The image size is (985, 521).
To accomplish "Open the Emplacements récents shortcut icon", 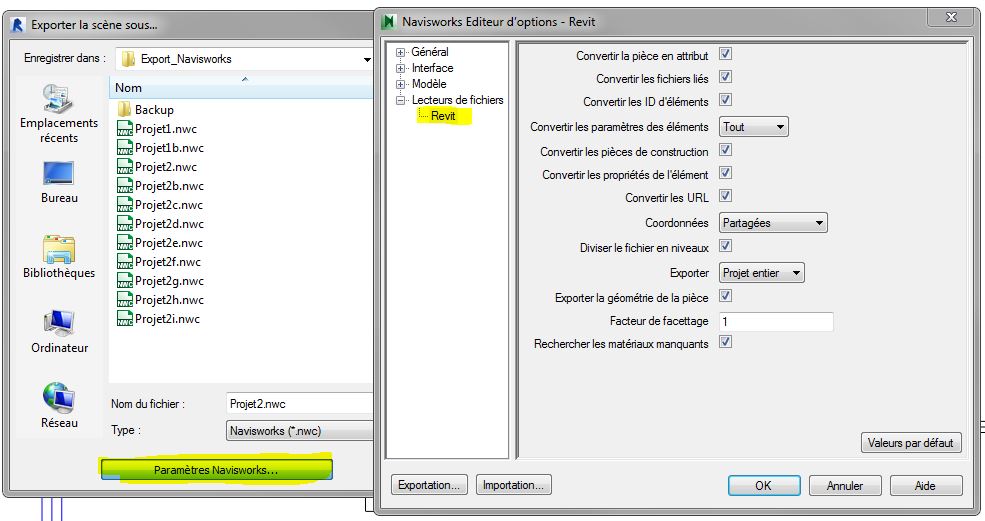I will [59, 99].
